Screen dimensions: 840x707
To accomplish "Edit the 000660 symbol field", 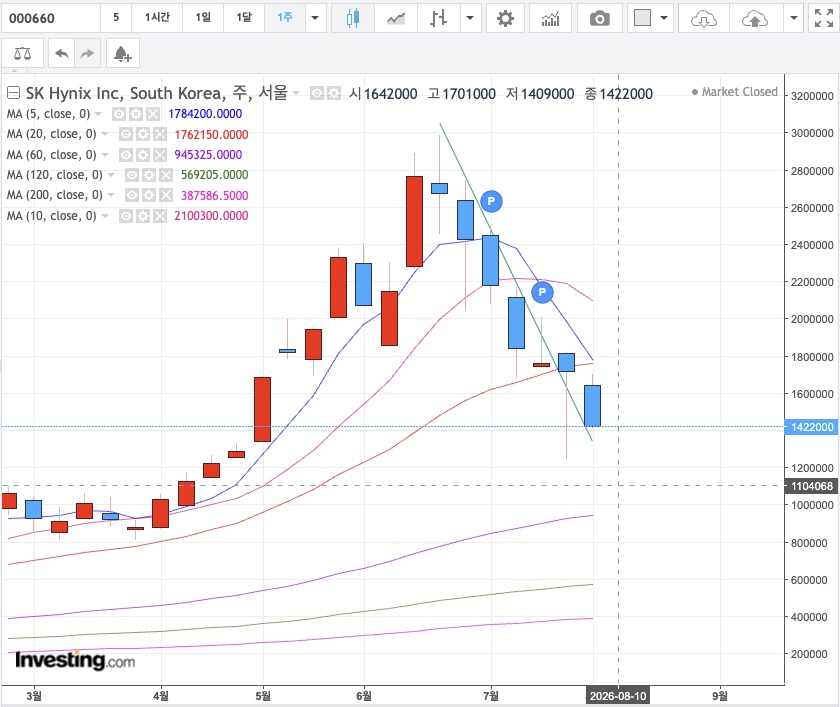I will pos(50,18).
